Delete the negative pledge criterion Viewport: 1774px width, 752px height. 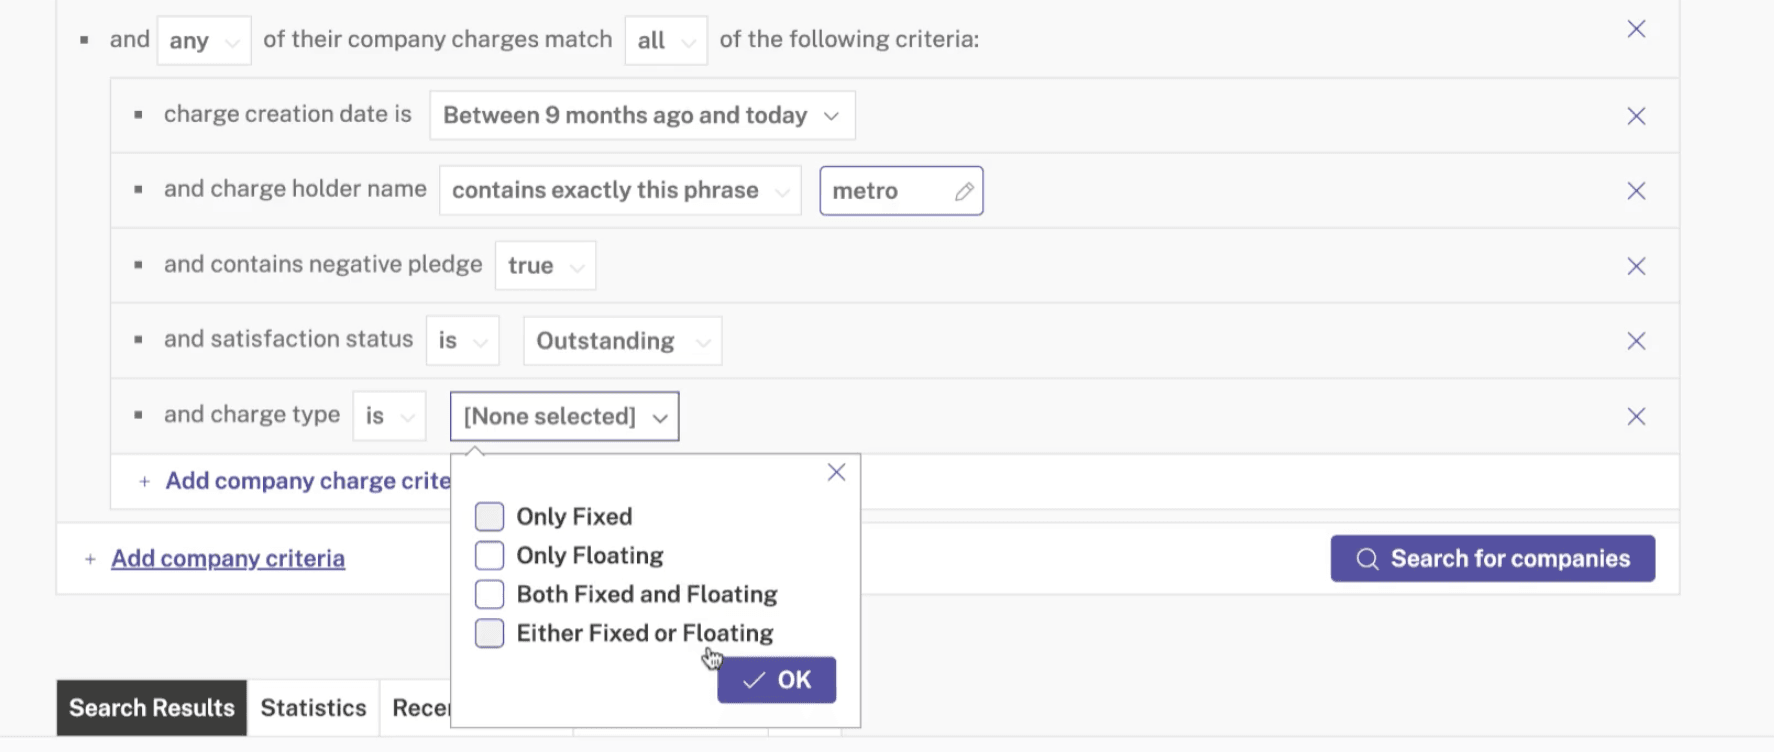click(x=1636, y=266)
